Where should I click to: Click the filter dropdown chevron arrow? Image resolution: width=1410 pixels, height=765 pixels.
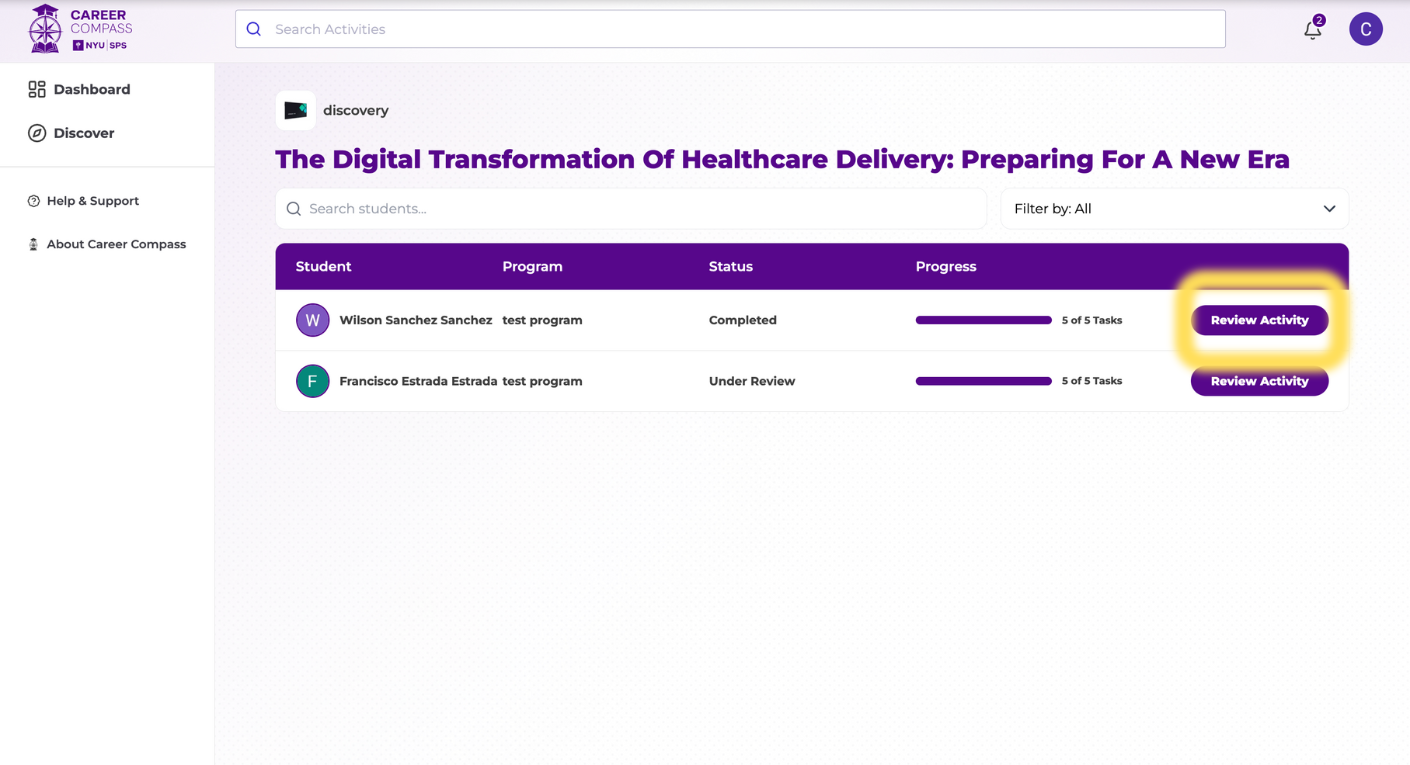(x=1329, y=209)
